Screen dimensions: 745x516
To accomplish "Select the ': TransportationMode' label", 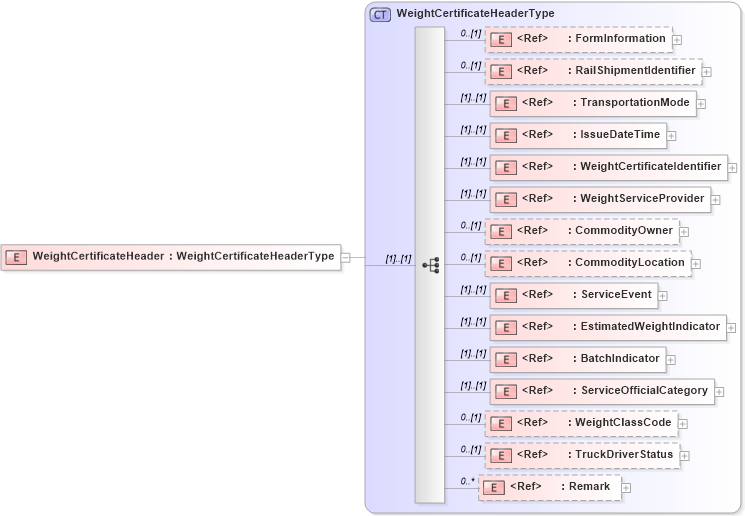I will point(631,102).
